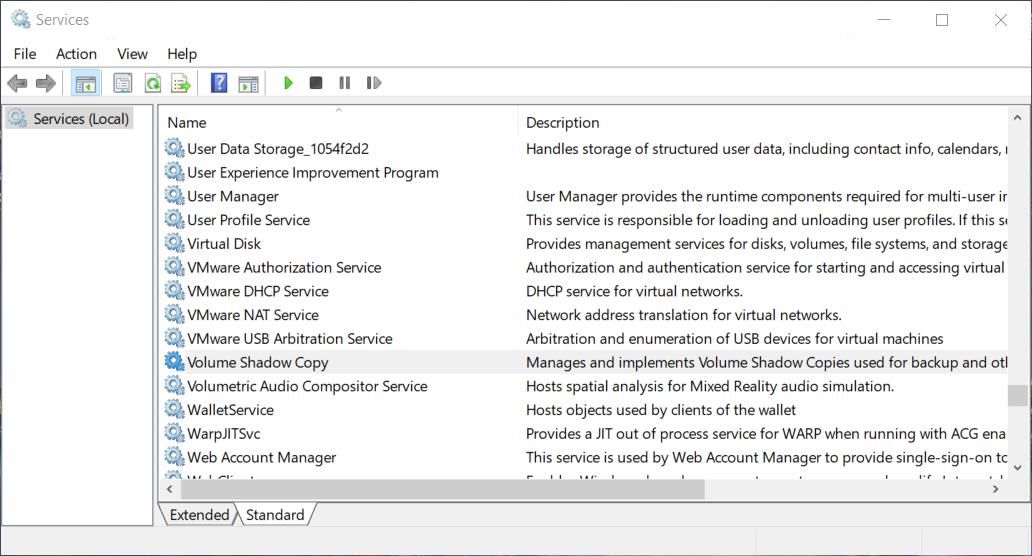
Task: Open the Action menu
Action: (x=76, y=54)
